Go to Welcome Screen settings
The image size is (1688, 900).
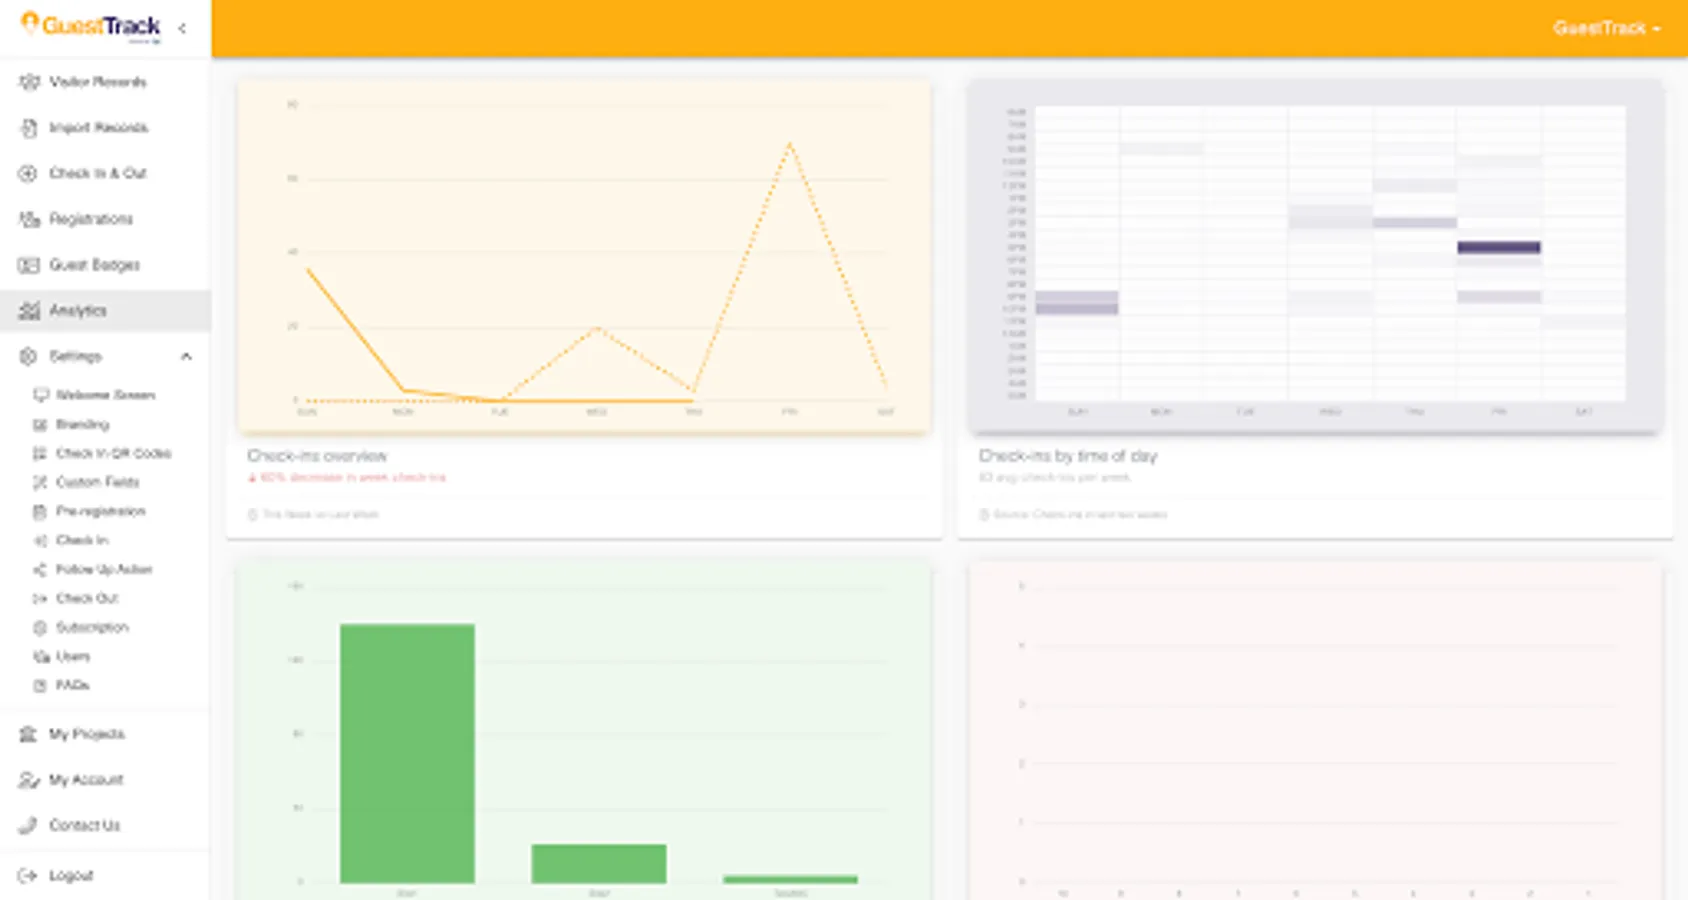pos(105,395)
